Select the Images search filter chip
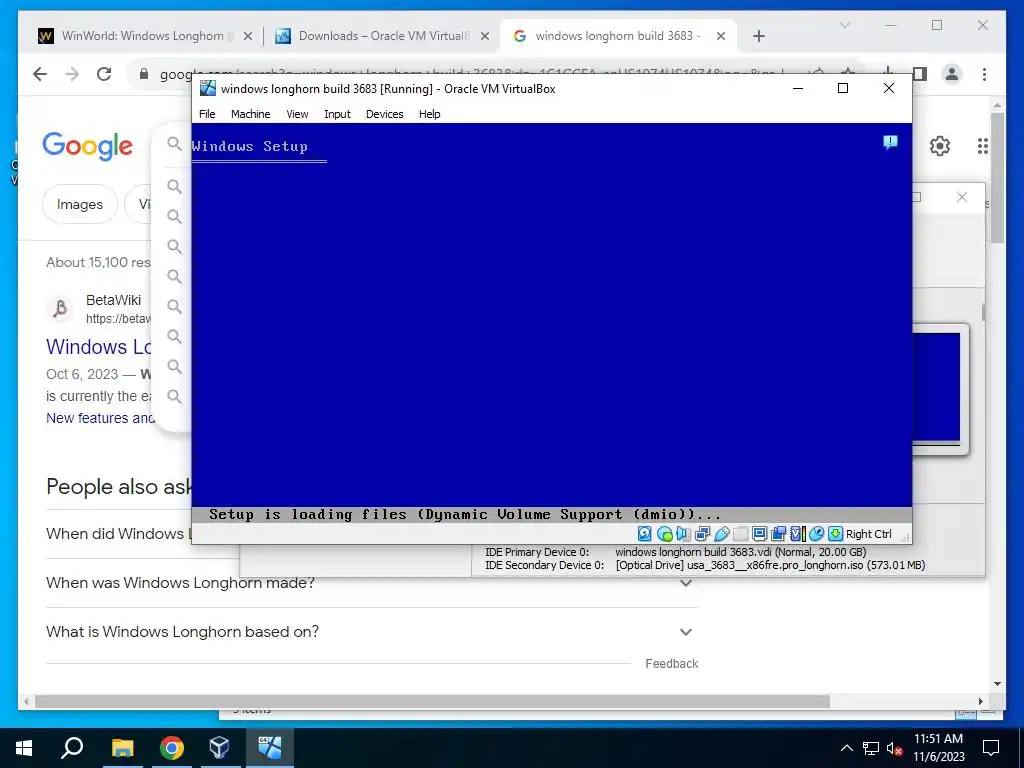 pos(80,204)
